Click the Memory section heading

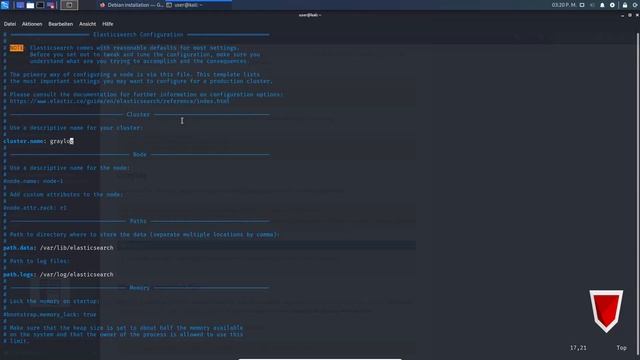[x=139, y=288]
